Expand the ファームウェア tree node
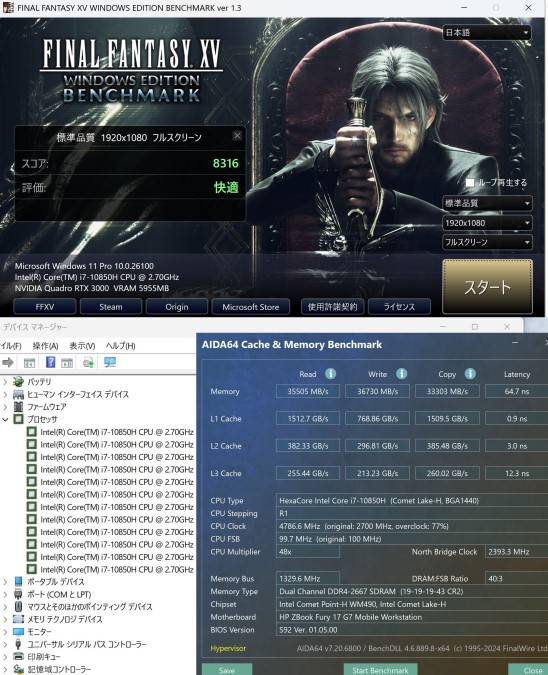548x675 pixels. [x=5, y=407]
